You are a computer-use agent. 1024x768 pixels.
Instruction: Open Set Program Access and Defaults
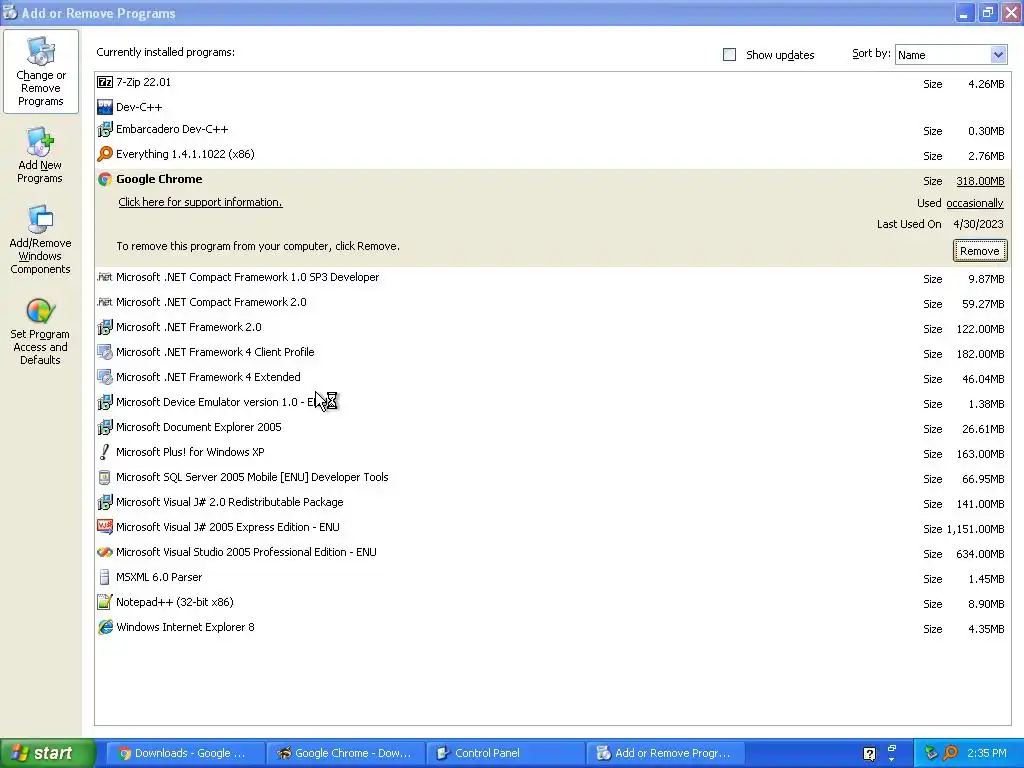point(40,332)
